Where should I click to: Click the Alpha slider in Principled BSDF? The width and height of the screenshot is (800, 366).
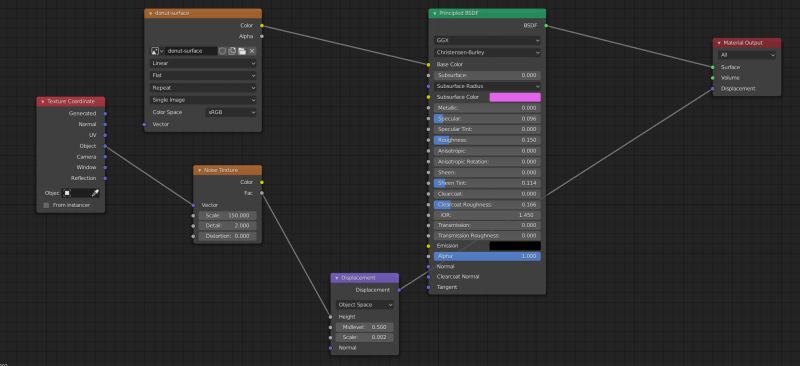487,256
